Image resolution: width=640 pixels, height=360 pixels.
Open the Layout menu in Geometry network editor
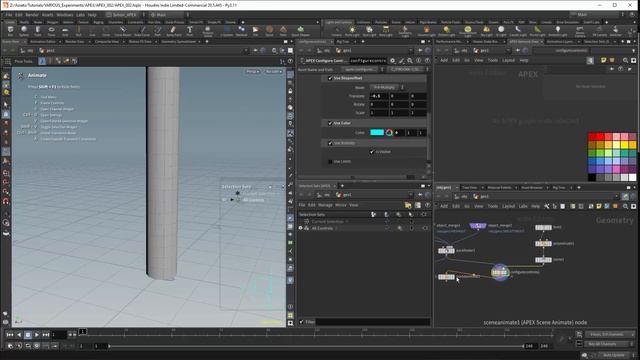[508, 207]
